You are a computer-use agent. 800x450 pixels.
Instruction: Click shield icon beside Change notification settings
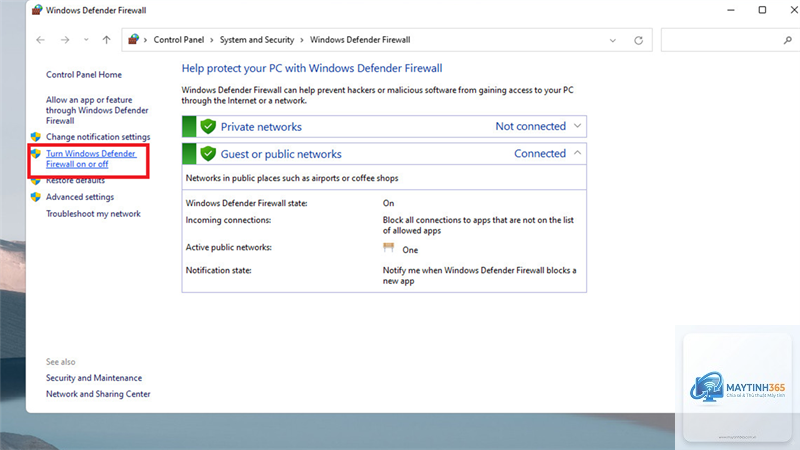coord(36,137)
